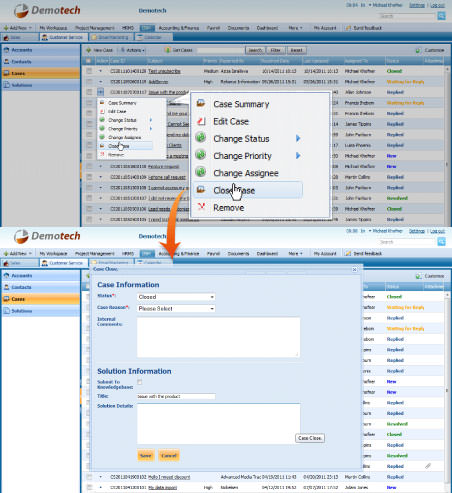Click the Search button in the upper toolbar
This screenshot has height=493, width=452.
[255, 50]
